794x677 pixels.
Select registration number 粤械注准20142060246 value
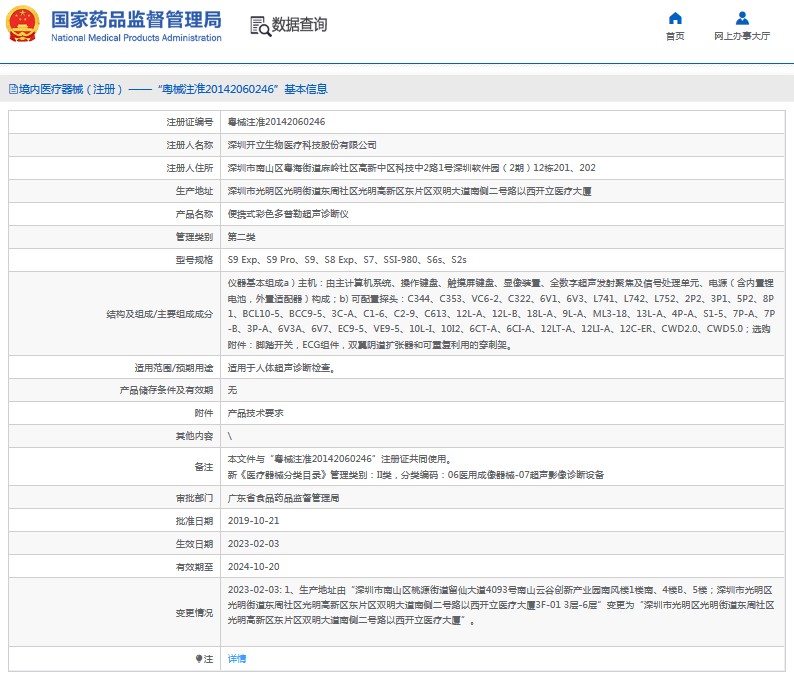(276, 122)
